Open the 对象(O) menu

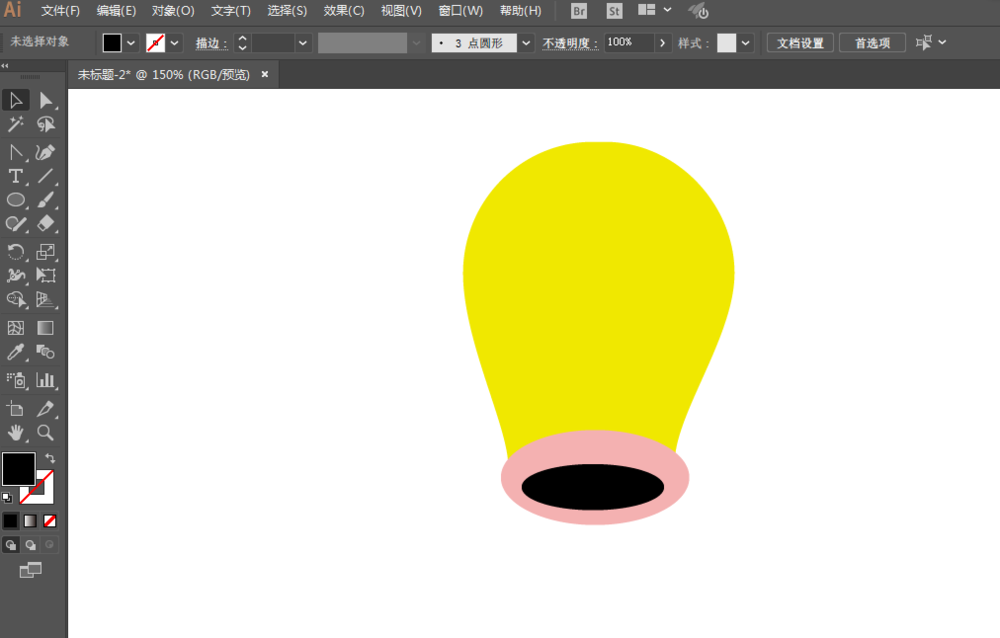point(173,11)
